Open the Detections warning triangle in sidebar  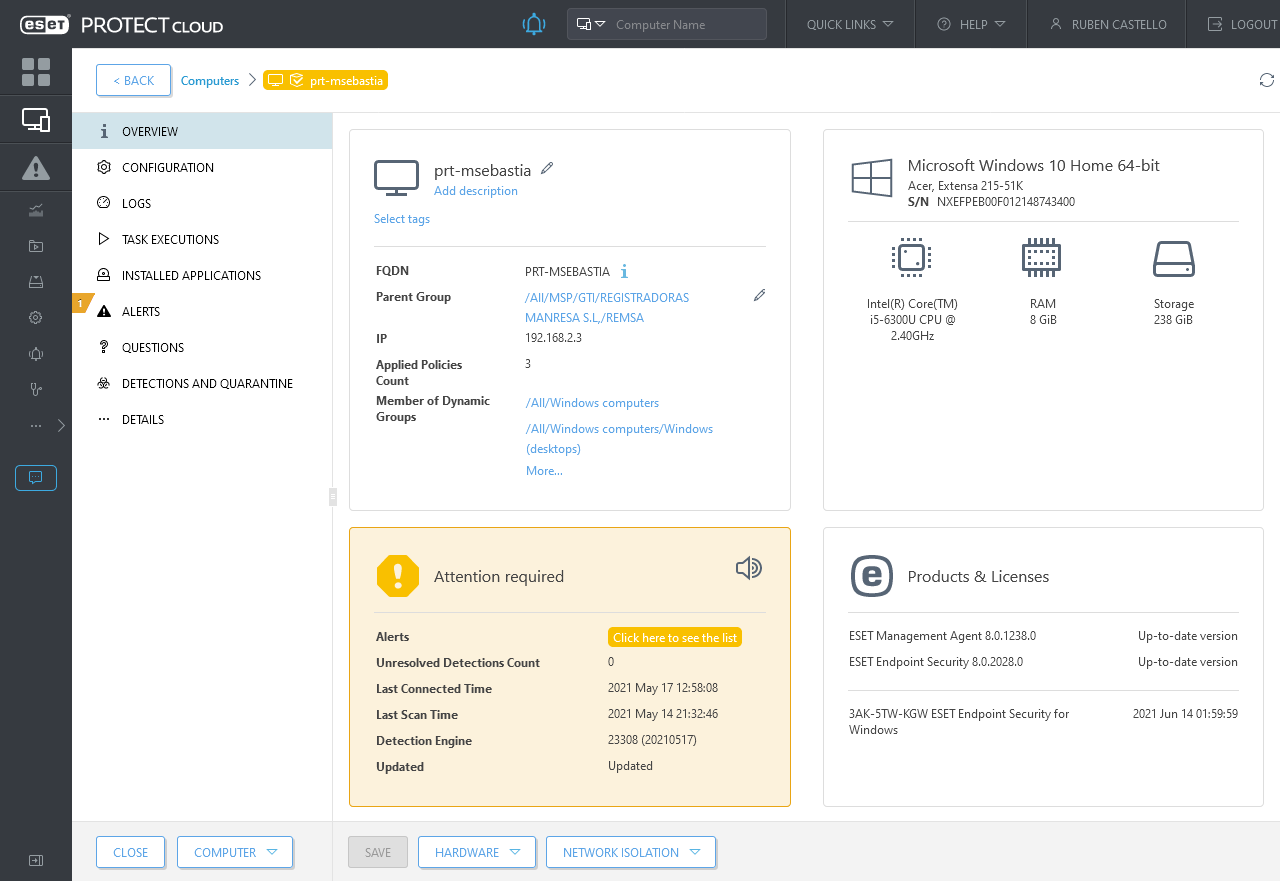36,168
